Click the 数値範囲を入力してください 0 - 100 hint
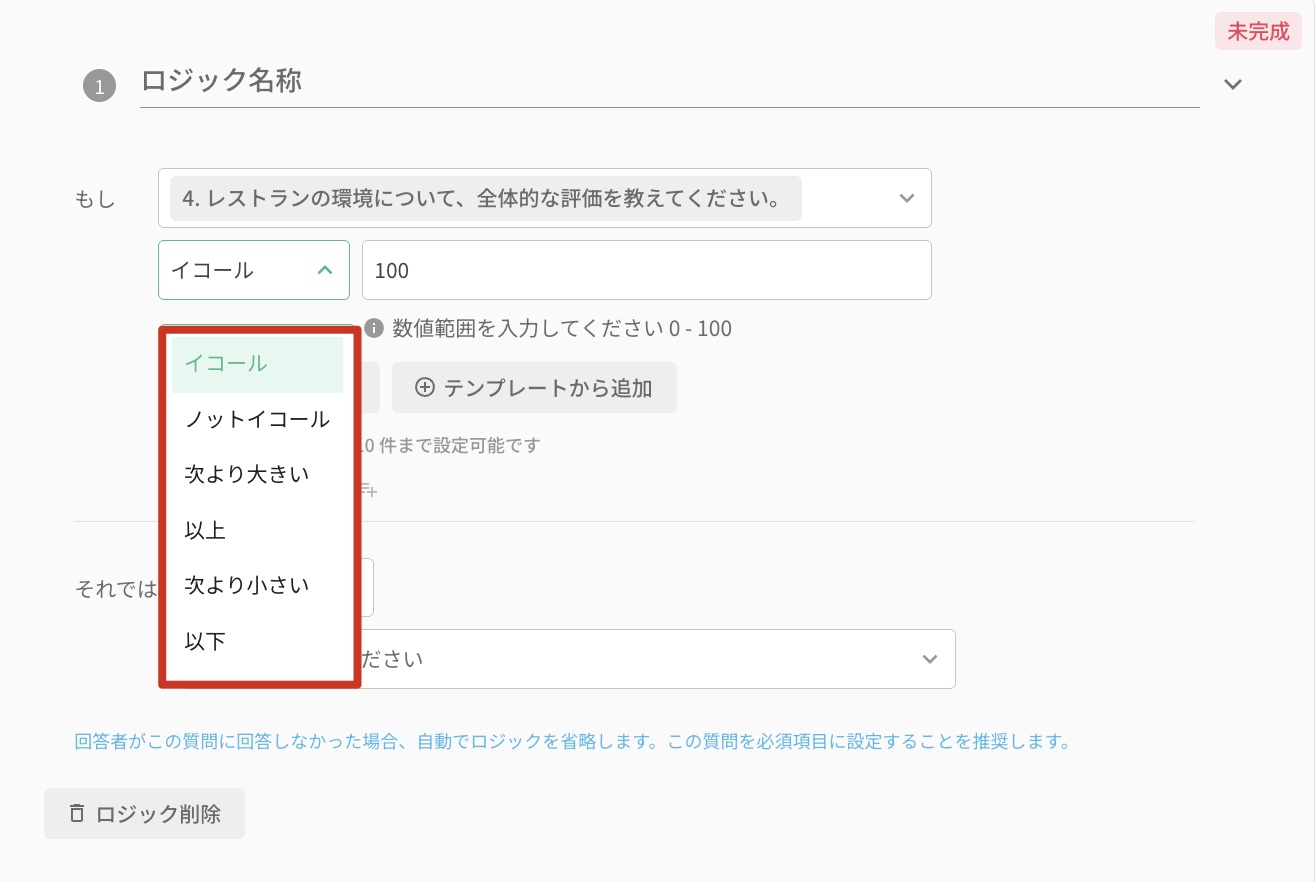 pyautogui.click(x=562, y=328)
